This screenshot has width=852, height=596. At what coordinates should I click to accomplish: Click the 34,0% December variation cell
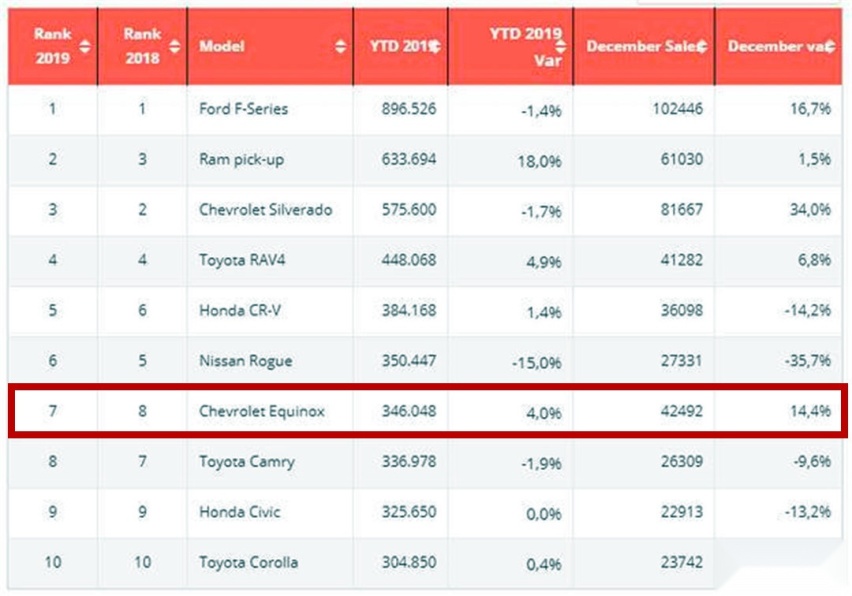click(810, 210)
